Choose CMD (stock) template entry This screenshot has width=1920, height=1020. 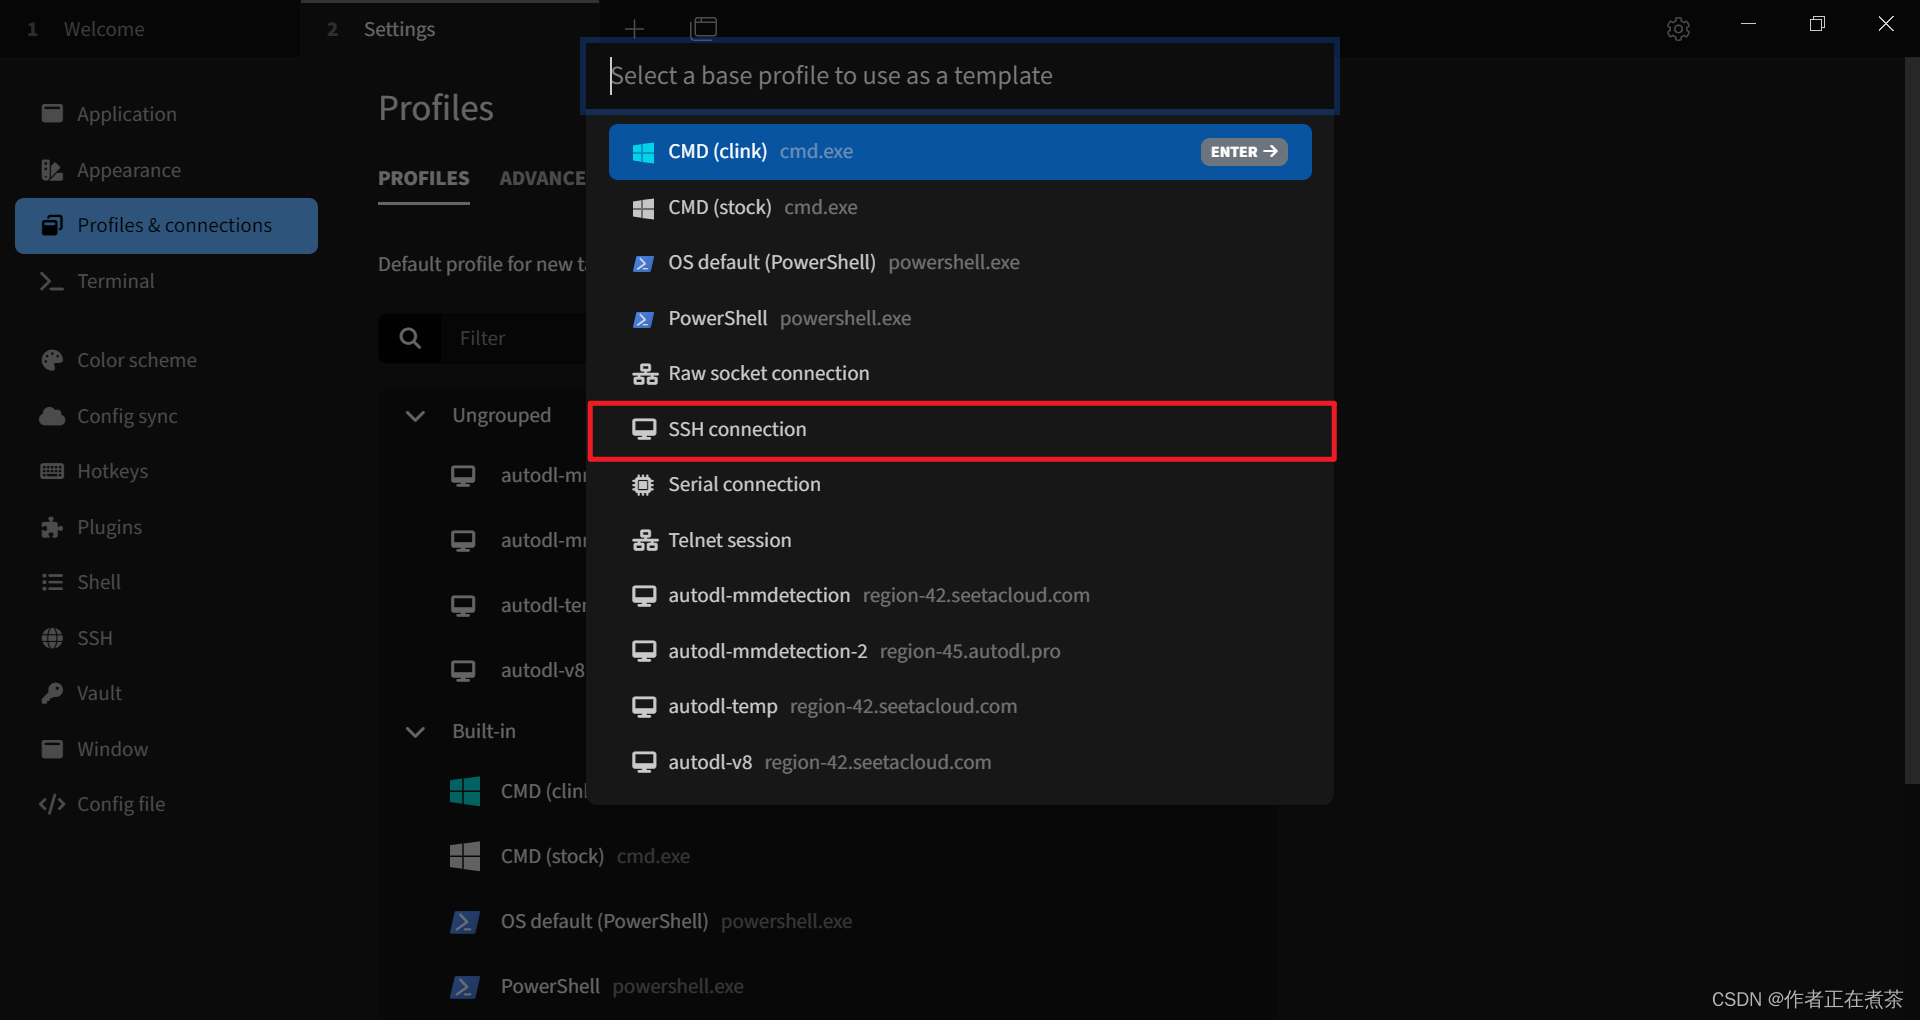[x=960, y=207]
